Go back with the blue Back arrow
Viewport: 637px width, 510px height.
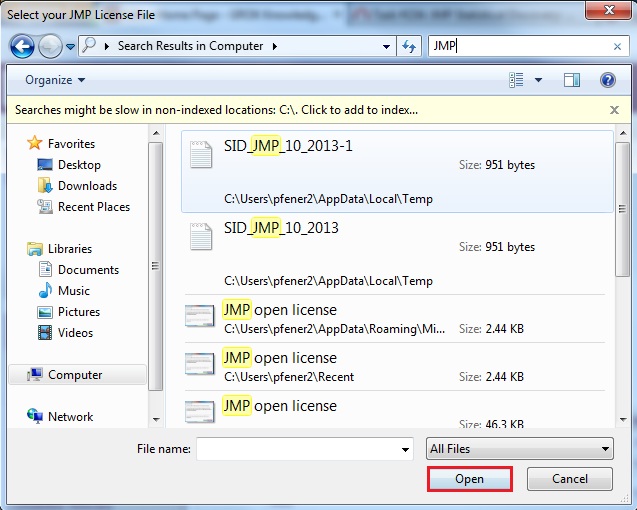point(22,47)
